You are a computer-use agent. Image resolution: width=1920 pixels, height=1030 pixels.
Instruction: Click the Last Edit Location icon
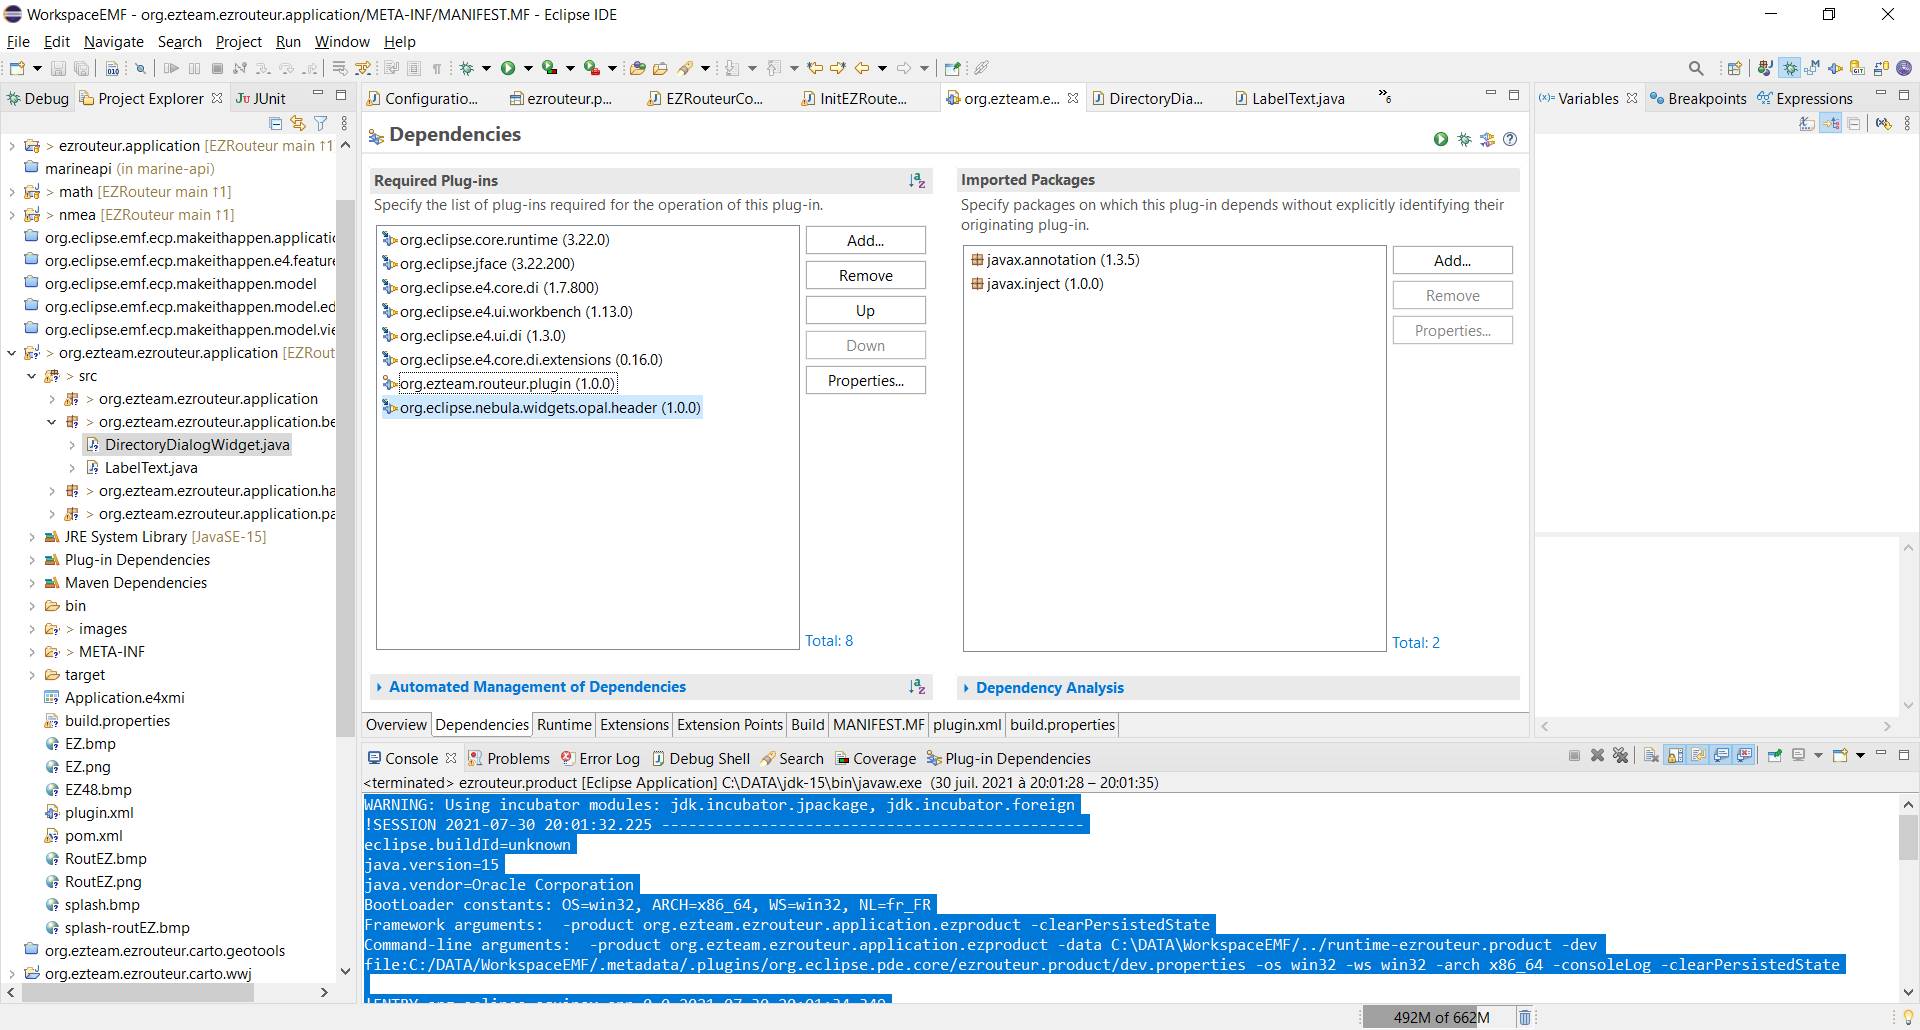click(x=816, y=68)
